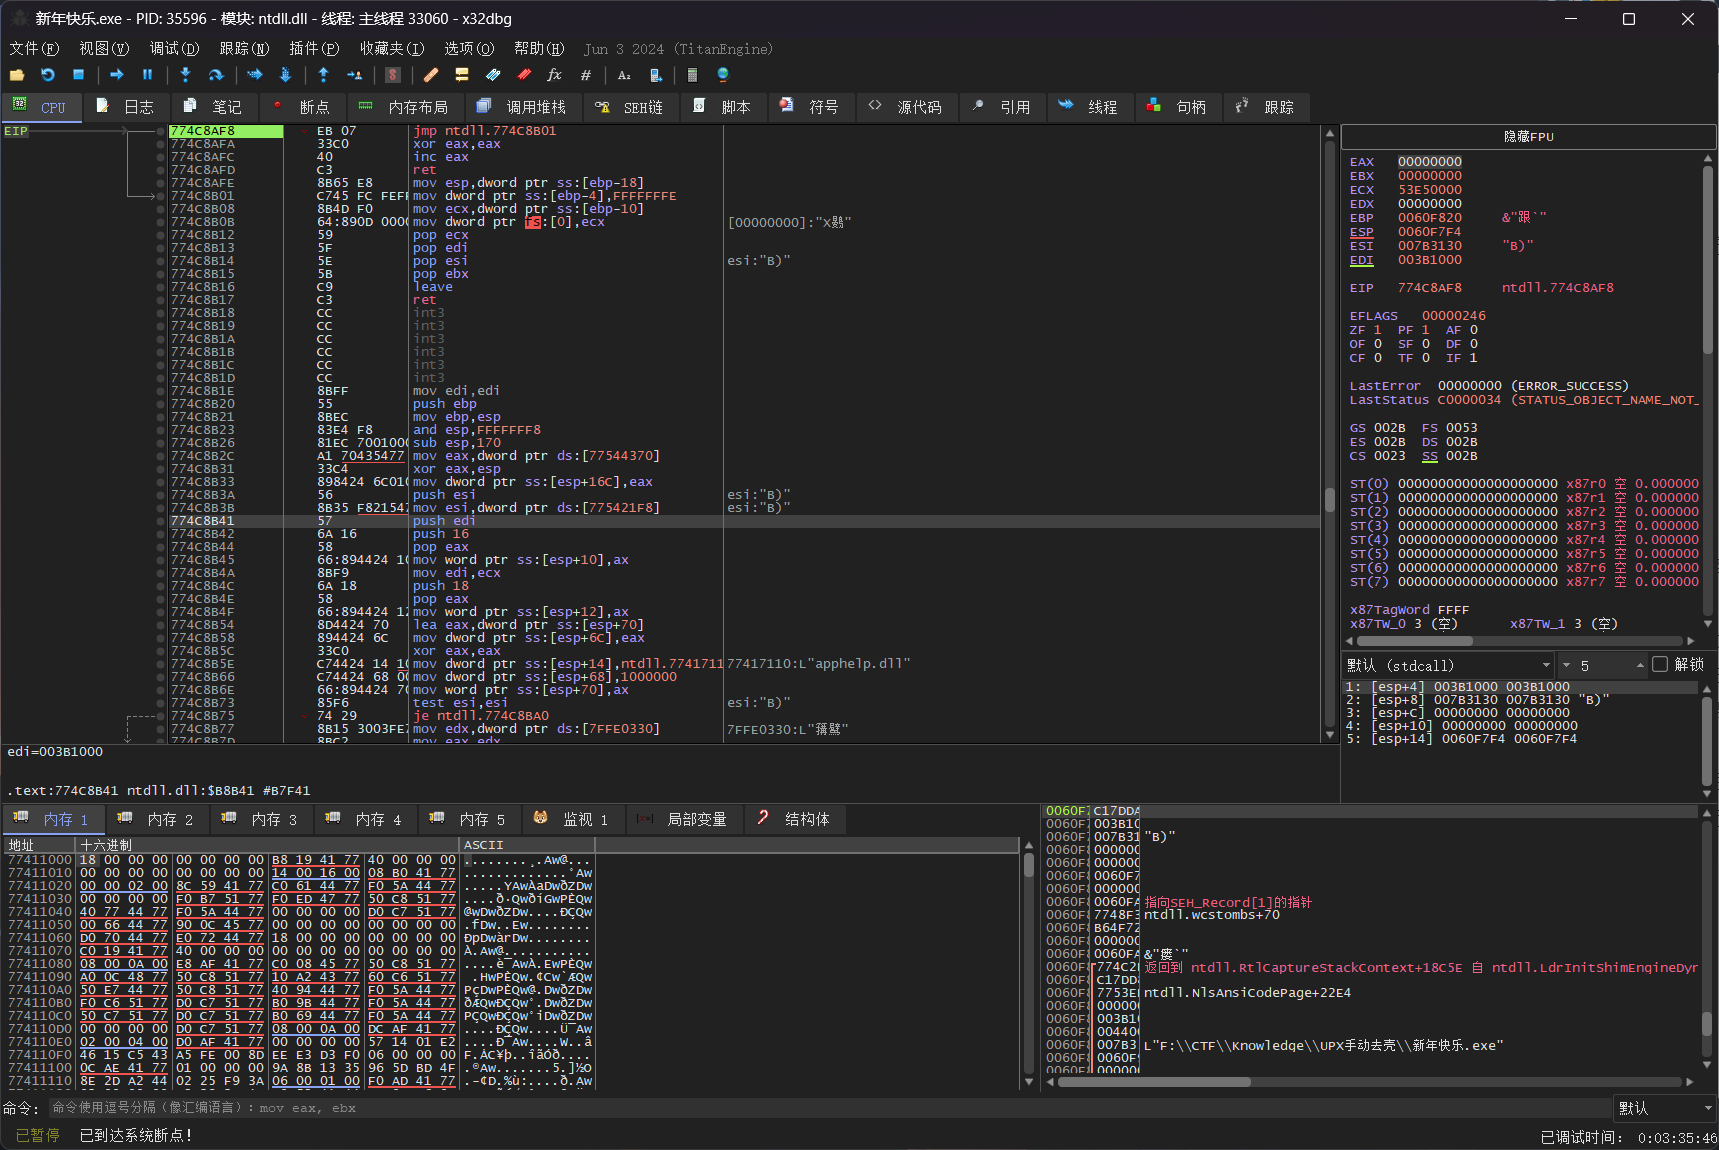
Task: Open the 调用堆栈 call stack tab
Action: pyautogui.click(x=523, y=107)
